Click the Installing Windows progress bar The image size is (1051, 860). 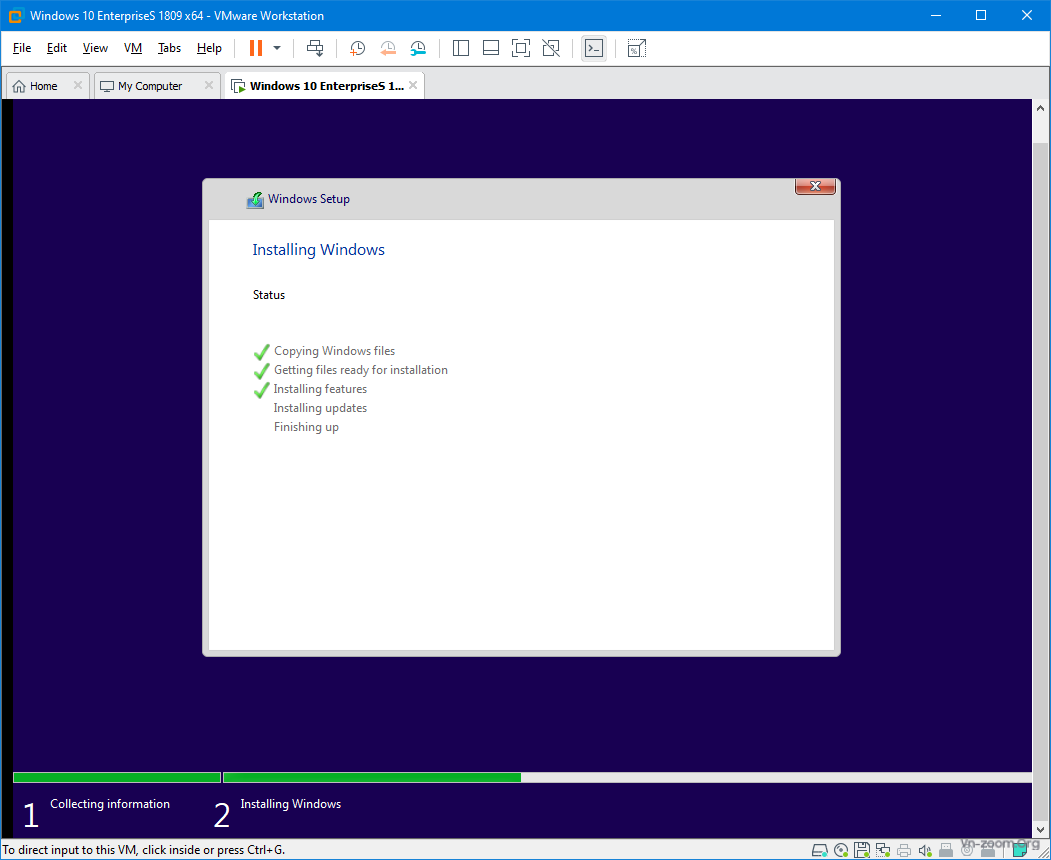(627, 778)
